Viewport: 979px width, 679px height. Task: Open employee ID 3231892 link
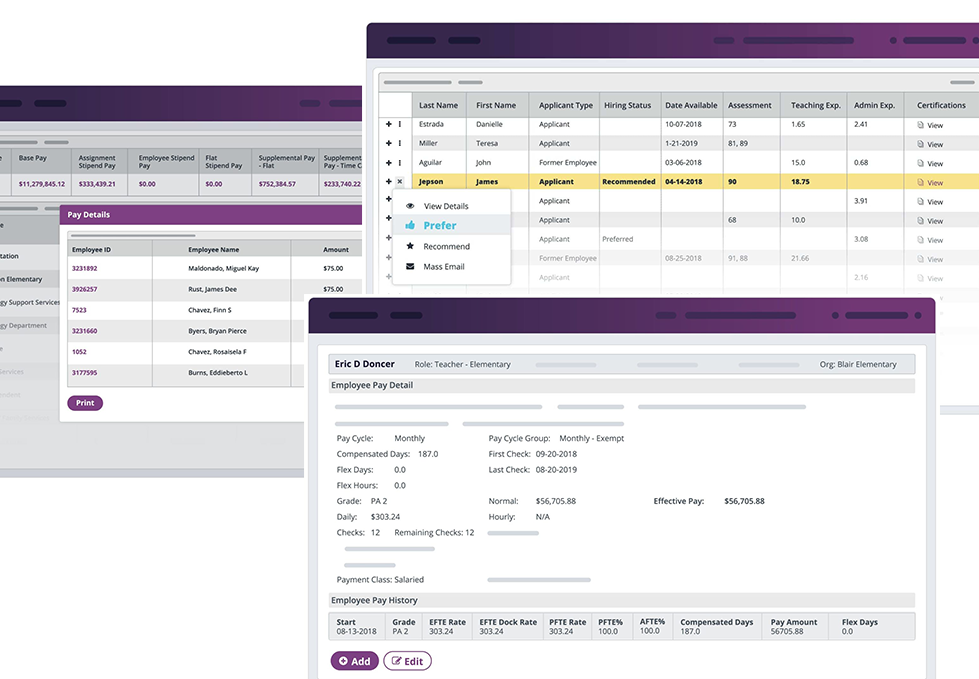(86, 268)
